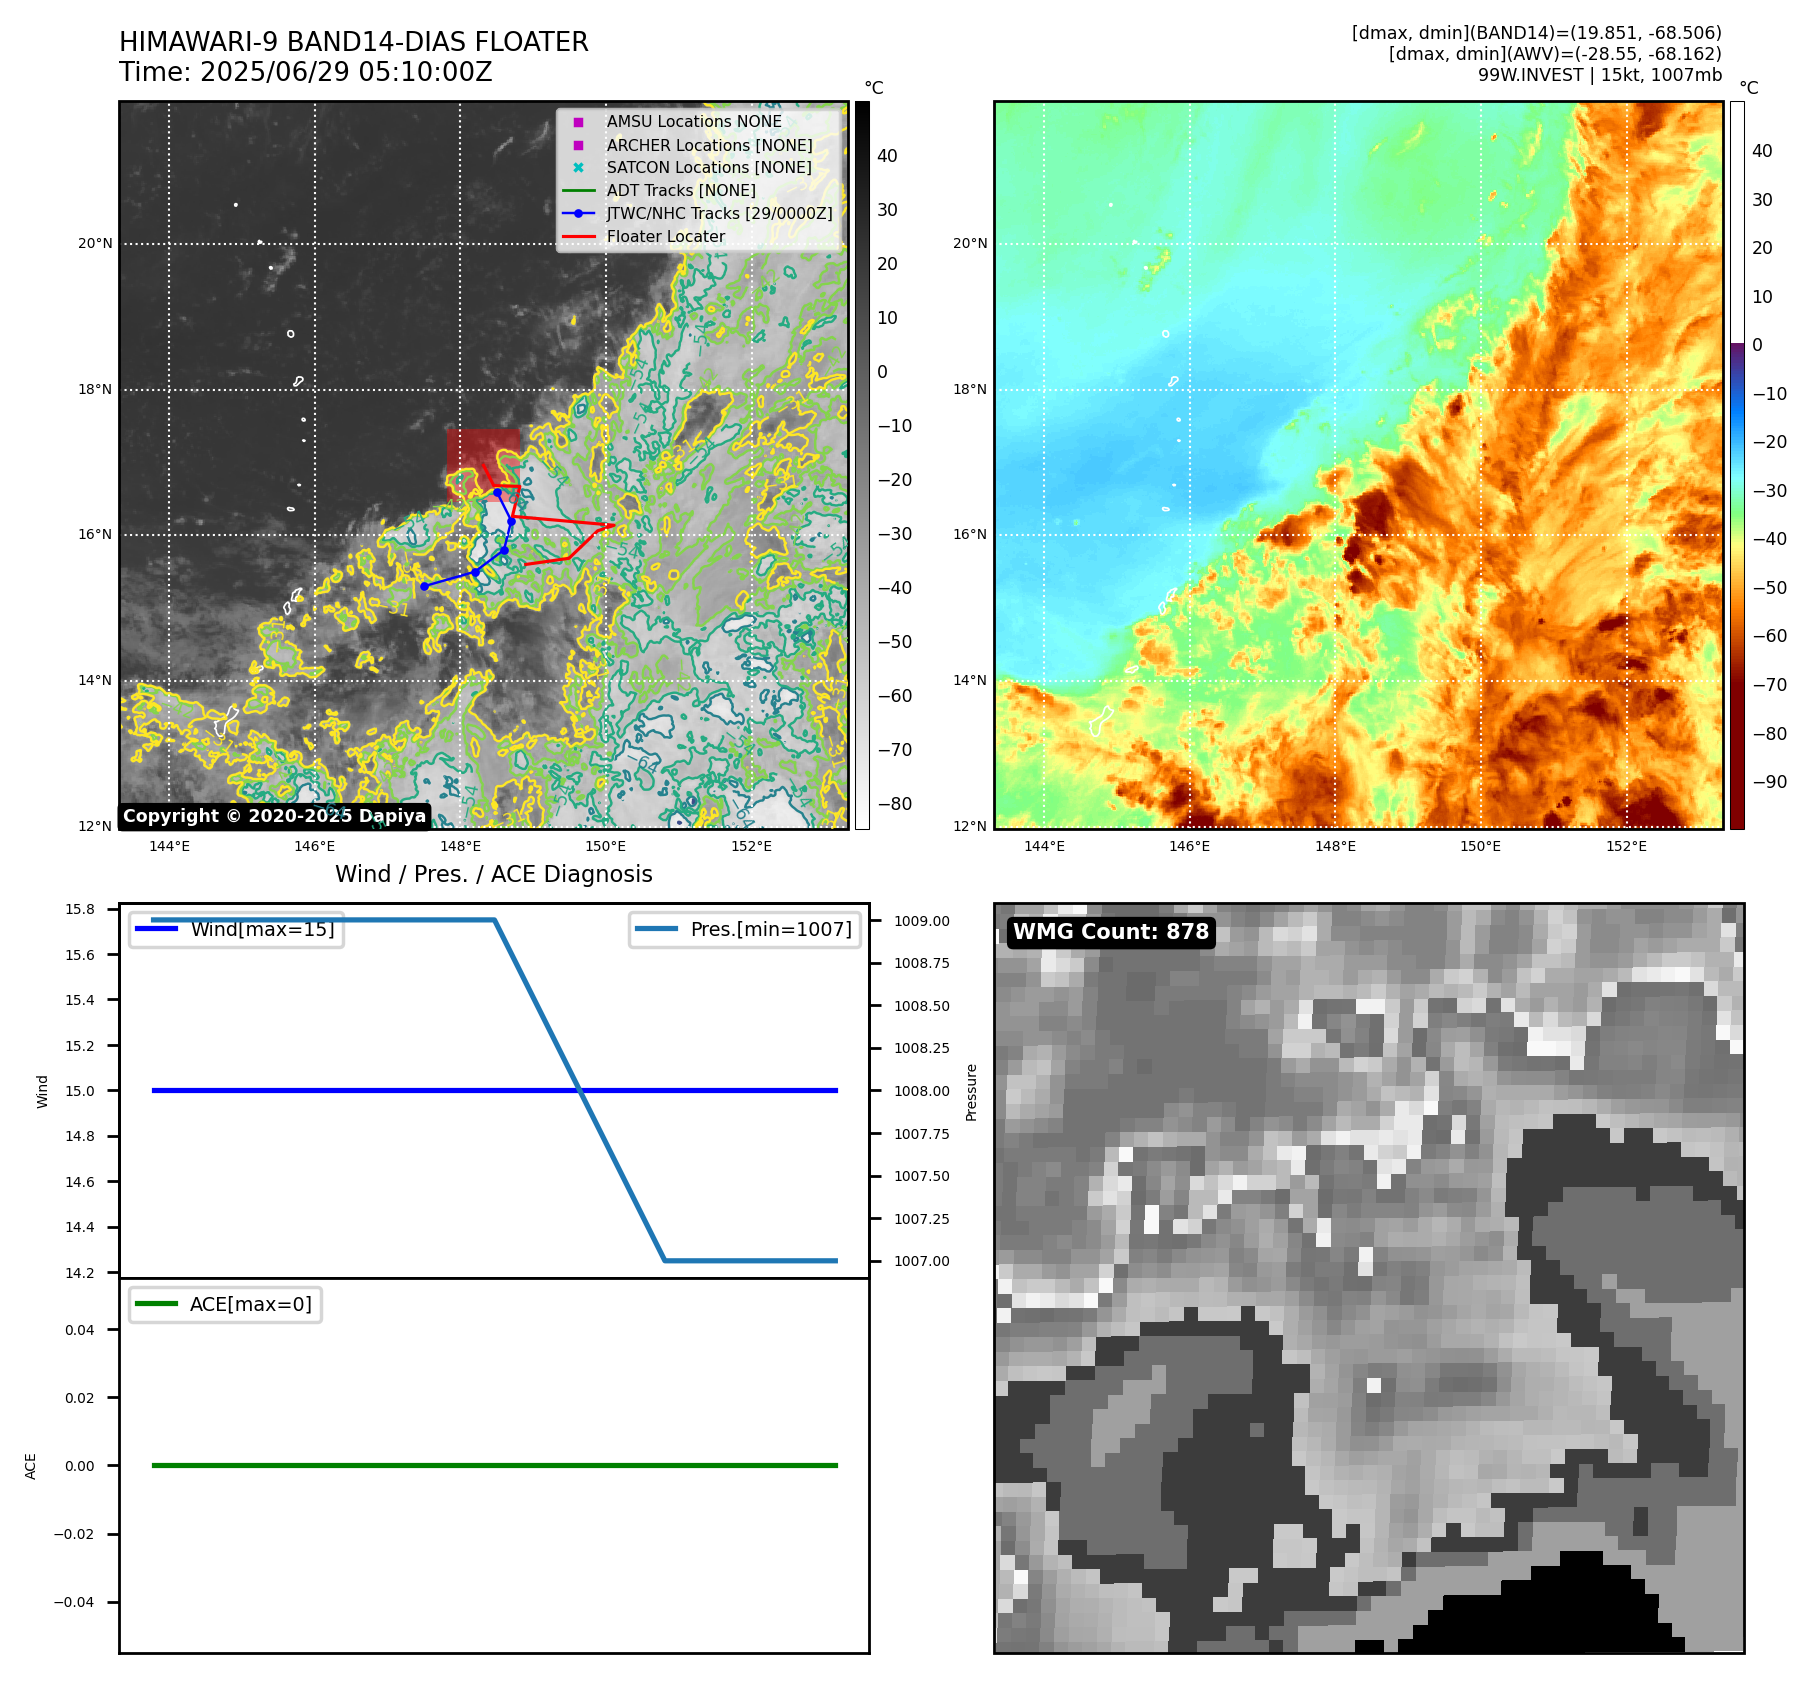
Task: Click the green ACE line in lower chart
Action: [x=495, y=1465]
